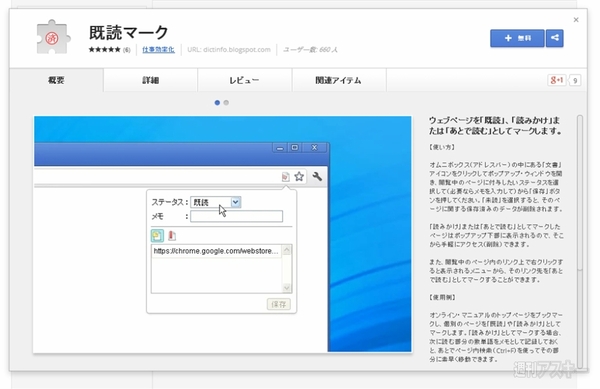Screen dimensions: 600x389
Task: Switch to the レビュー tab
Action: pos(244,80)
